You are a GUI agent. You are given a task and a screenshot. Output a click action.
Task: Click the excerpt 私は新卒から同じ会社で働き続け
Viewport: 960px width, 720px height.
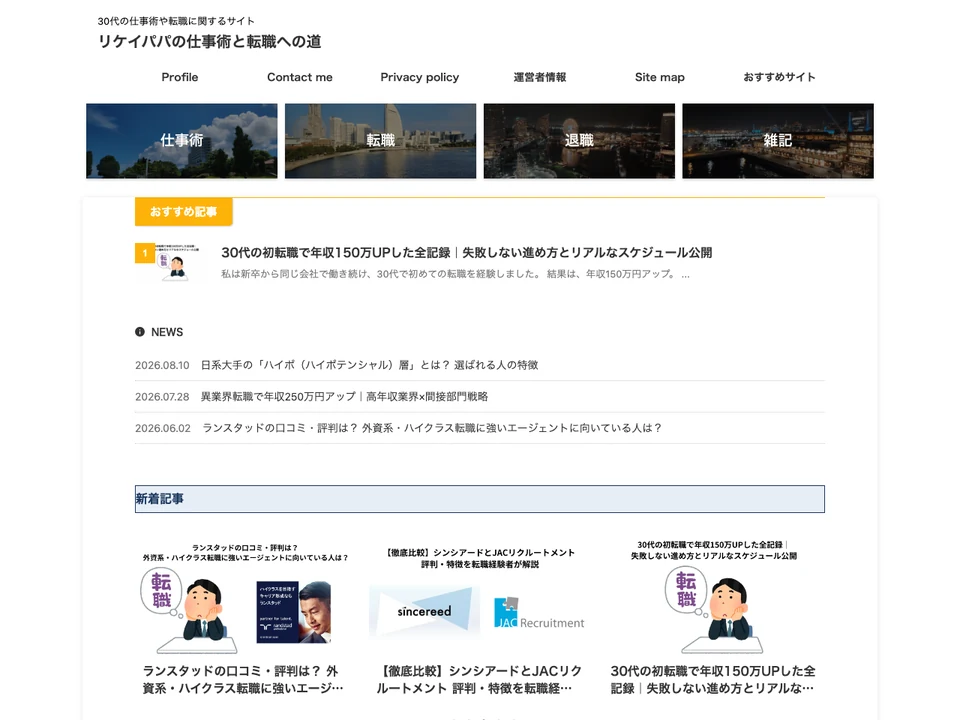(x=456, y=274)
